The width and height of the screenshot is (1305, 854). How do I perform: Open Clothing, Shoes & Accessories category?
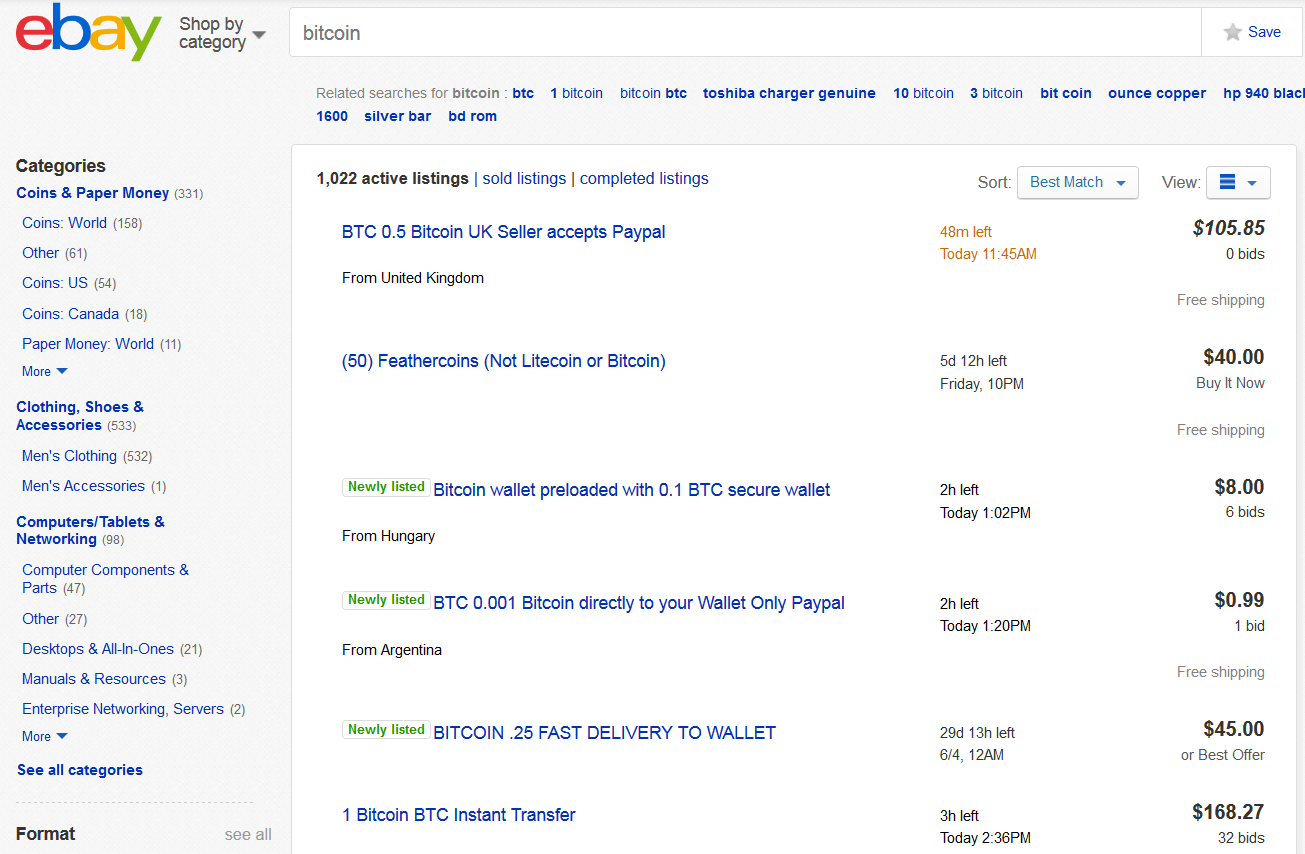coord(80,416)
